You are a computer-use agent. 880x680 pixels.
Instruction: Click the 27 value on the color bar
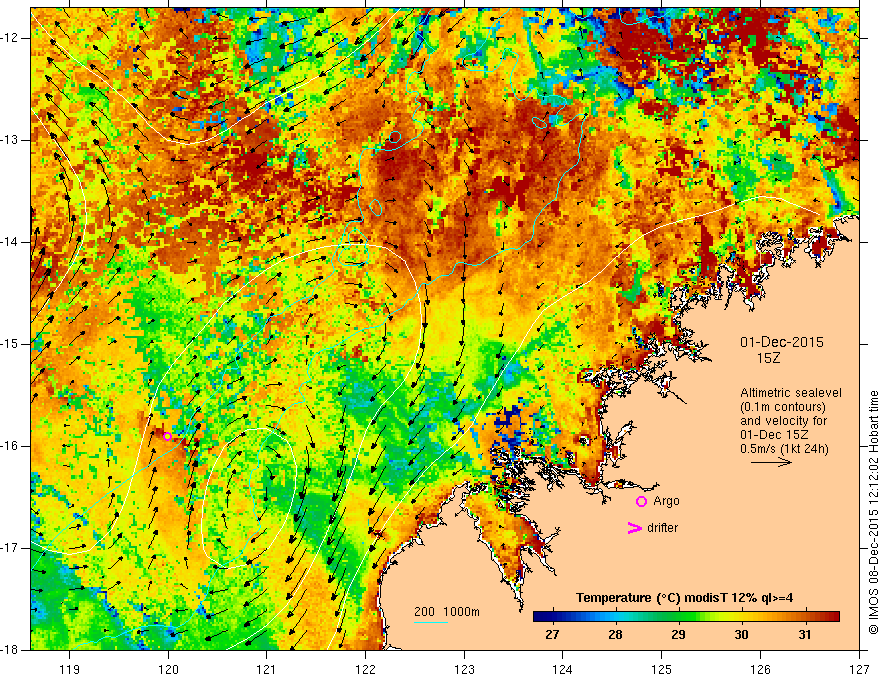(x=552, y=635)
